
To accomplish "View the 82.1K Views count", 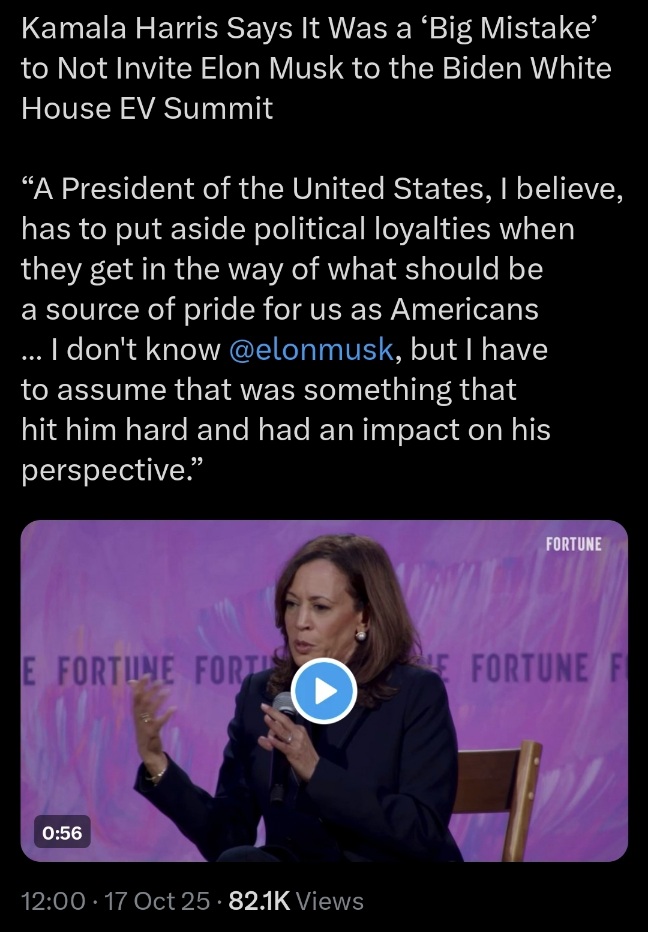I will point(296,901).
